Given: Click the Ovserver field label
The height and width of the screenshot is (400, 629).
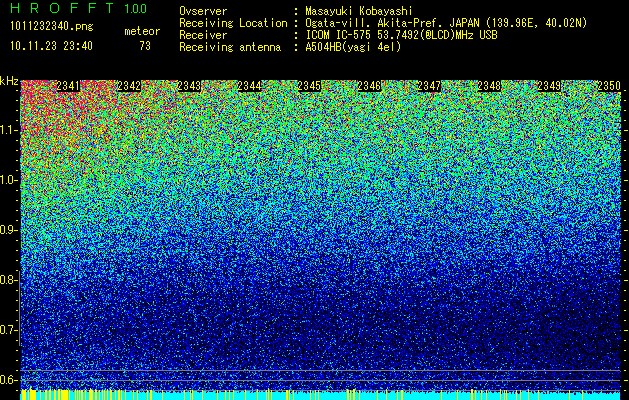Looking at the screenshot, I should pyautogui.click(x=203, y=11).
